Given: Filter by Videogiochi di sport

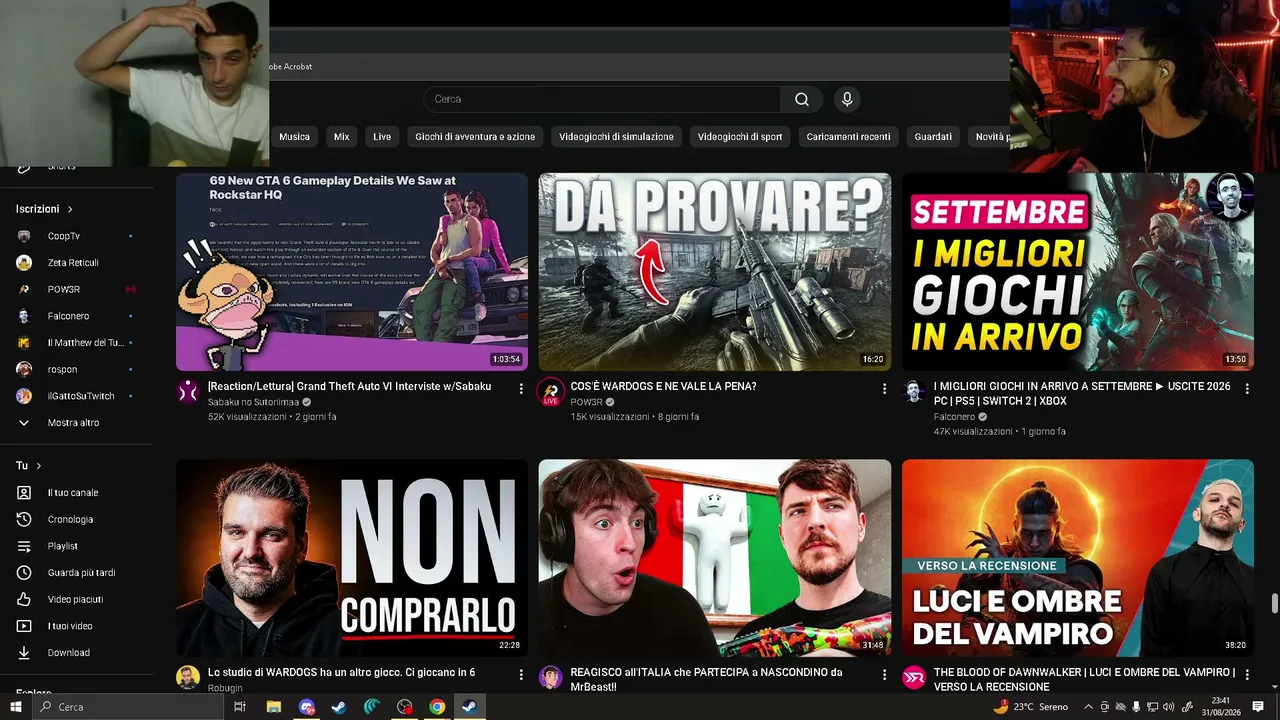Looking at the screenshot, I should tap(740, 137).
